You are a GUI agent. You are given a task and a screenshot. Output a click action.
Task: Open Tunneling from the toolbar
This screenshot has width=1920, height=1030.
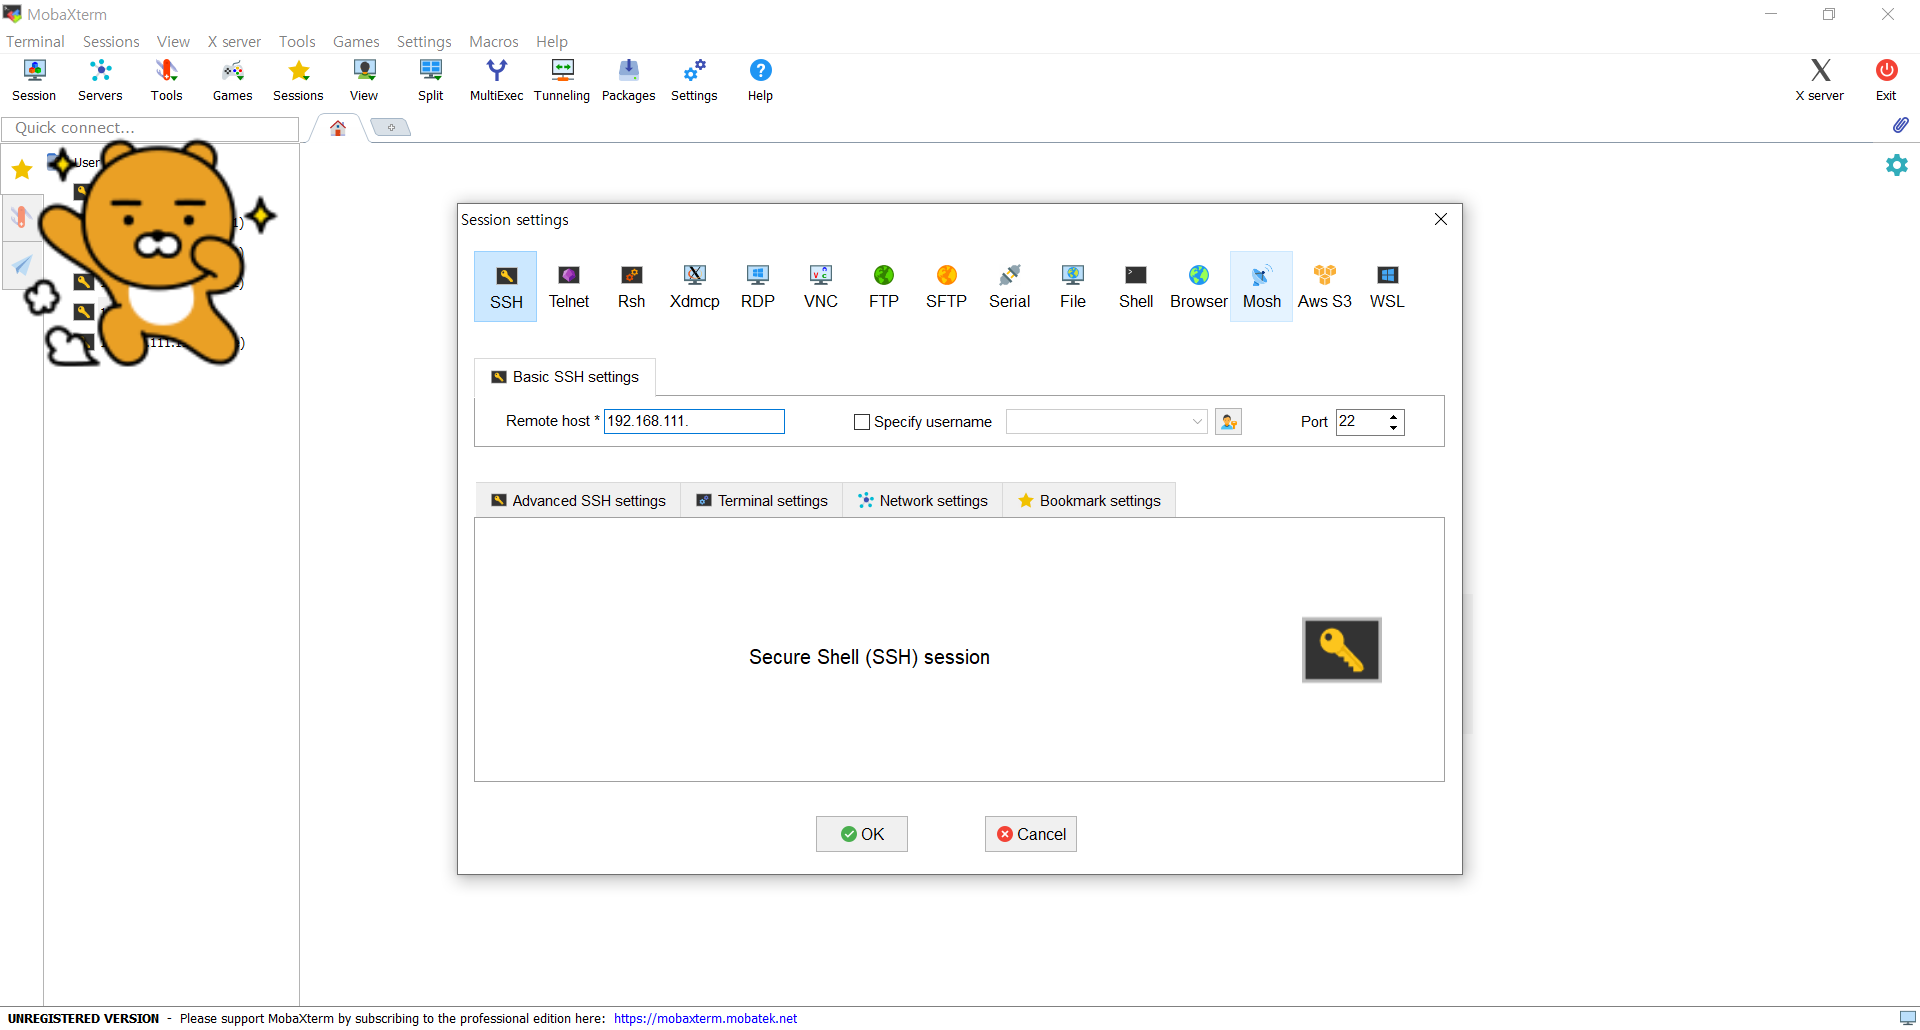(562, 80)
